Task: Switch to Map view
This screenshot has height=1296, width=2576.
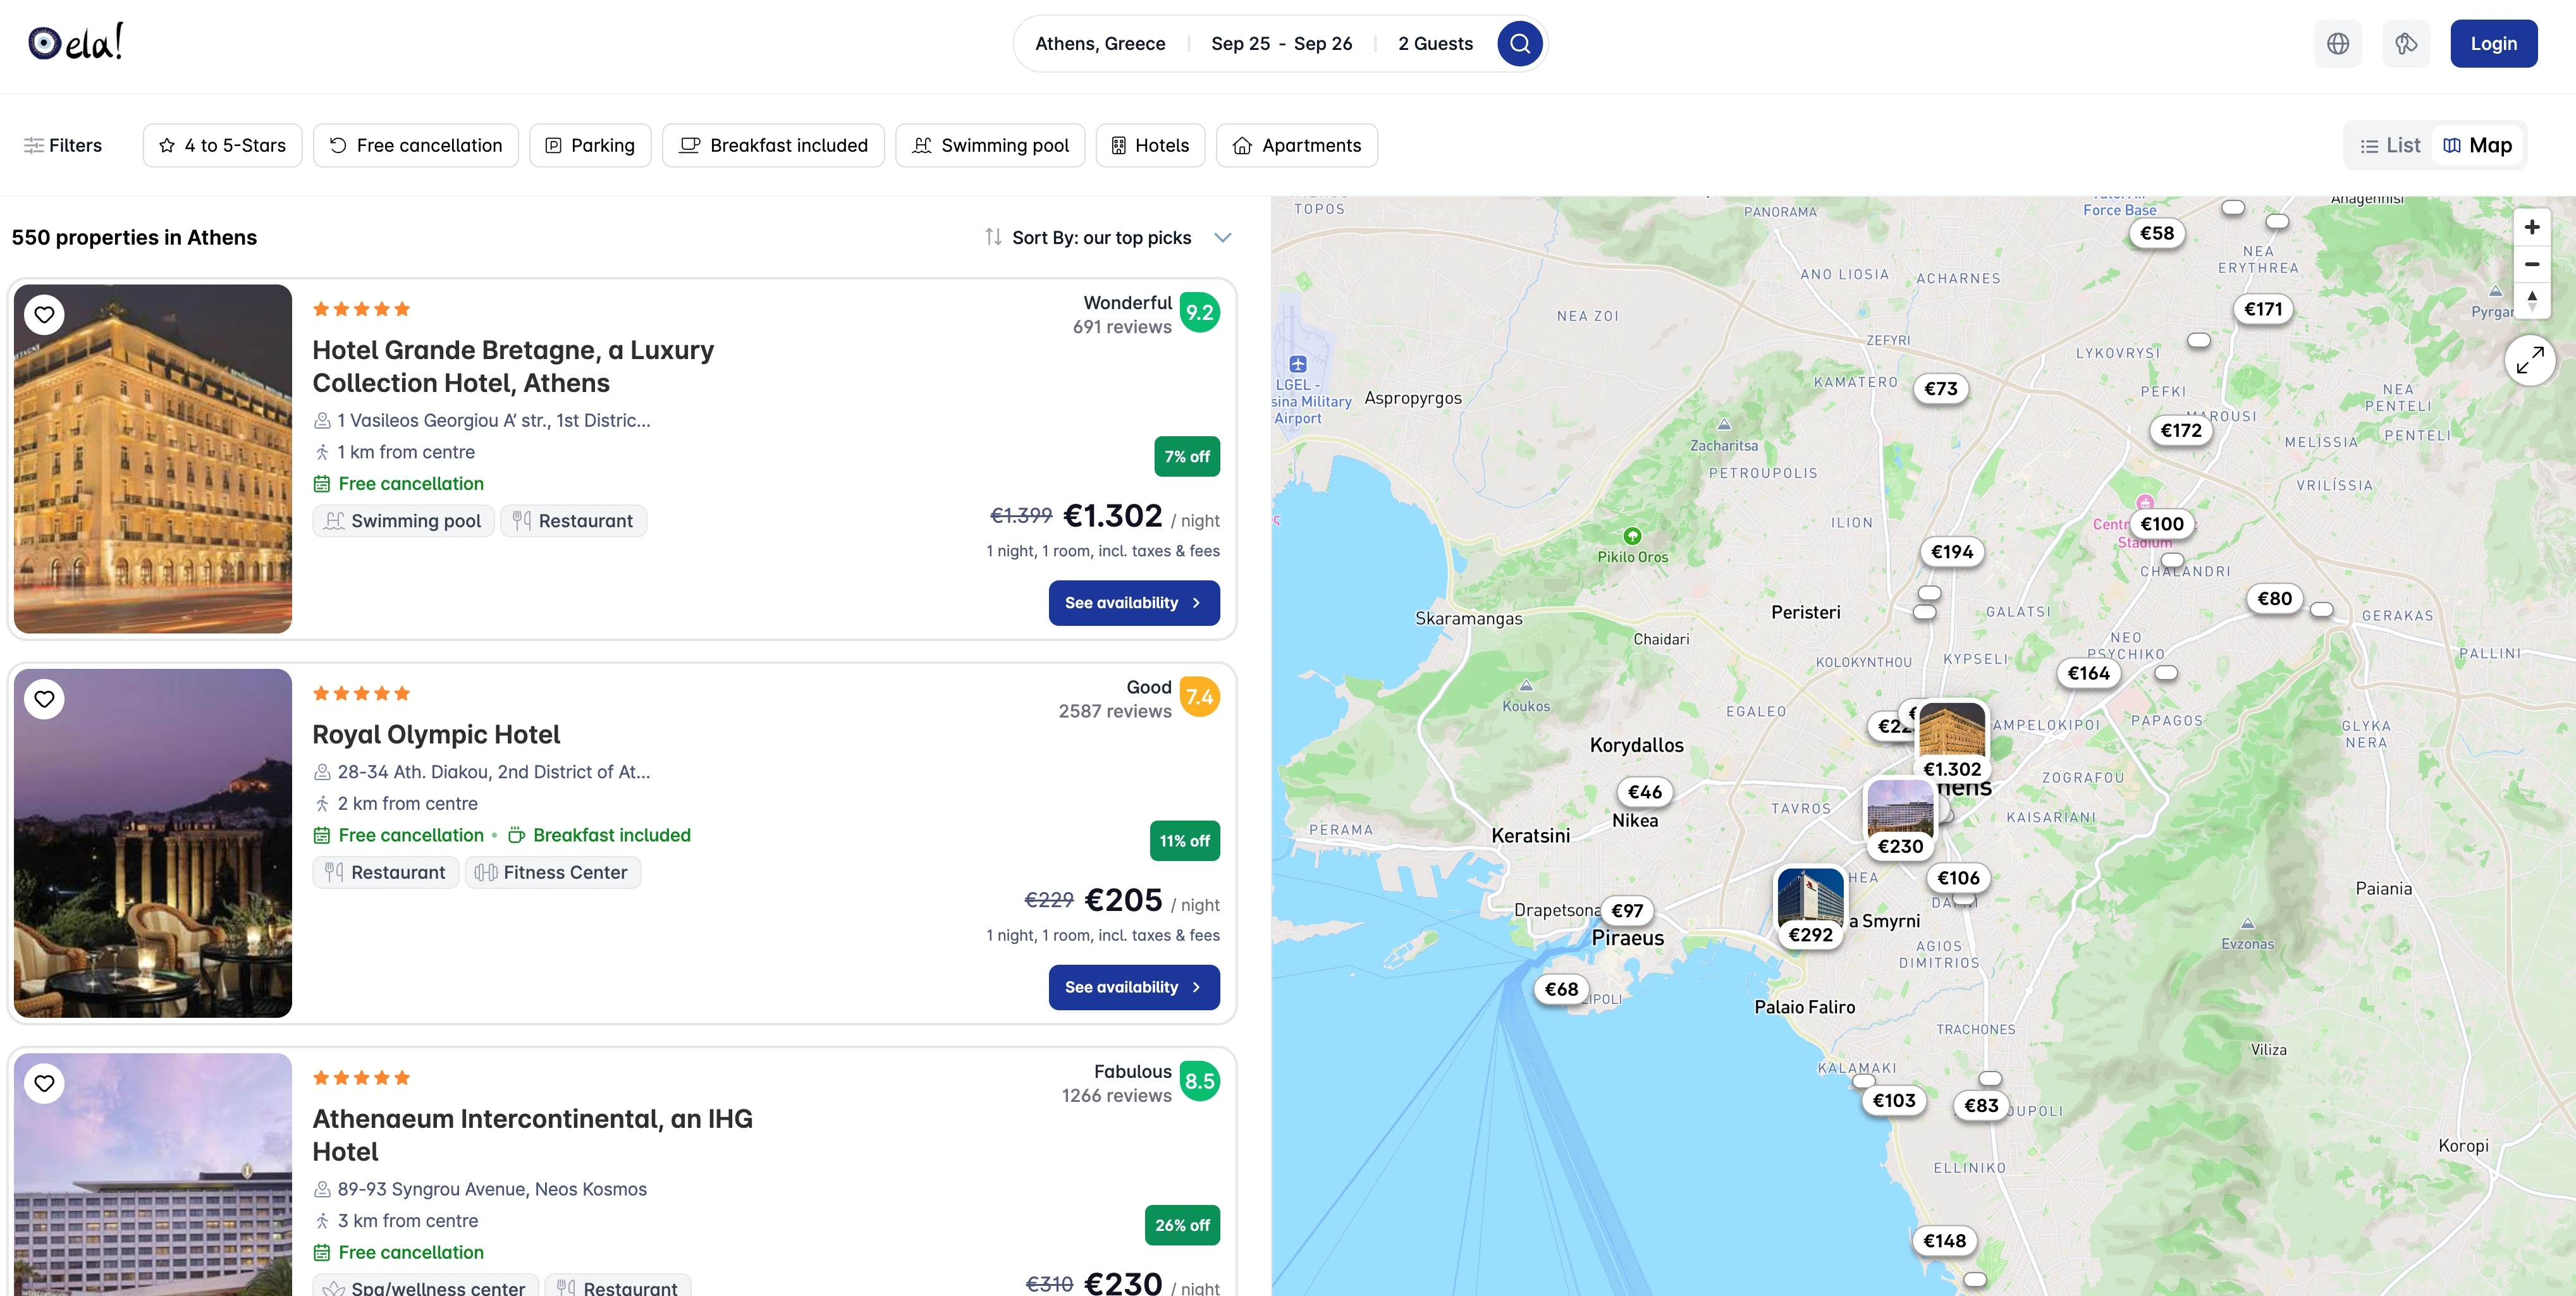Action: point(2477,146)
